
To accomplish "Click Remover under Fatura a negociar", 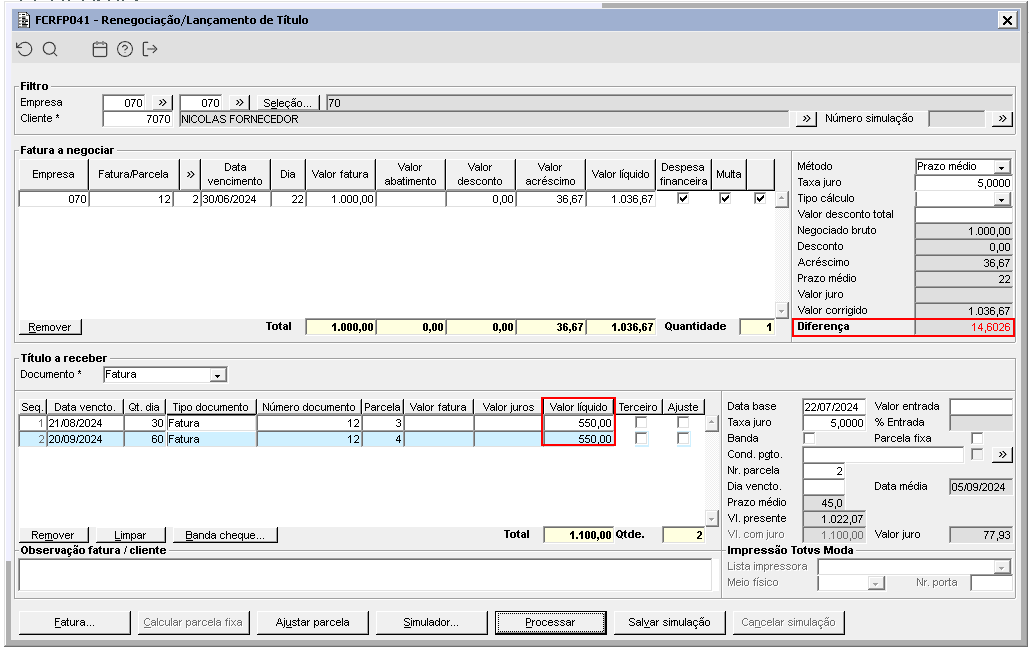I will coord(50,327).
